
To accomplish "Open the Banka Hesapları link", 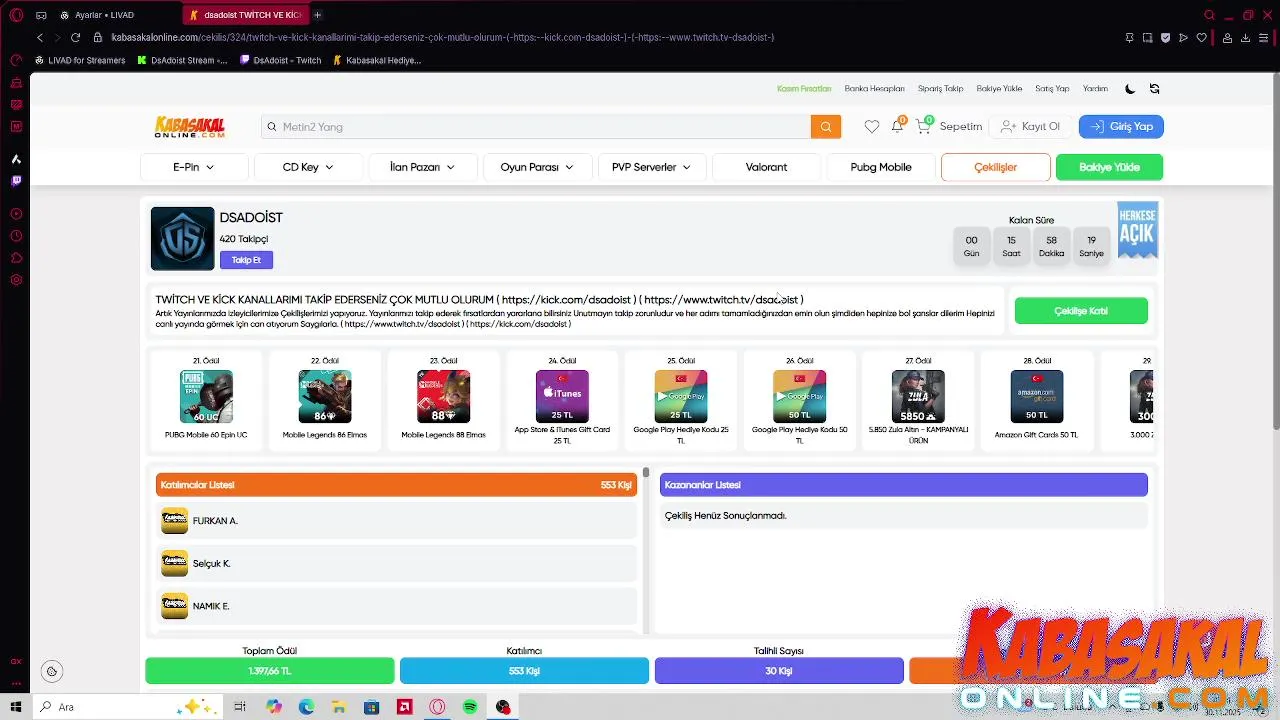I will 874,89.
